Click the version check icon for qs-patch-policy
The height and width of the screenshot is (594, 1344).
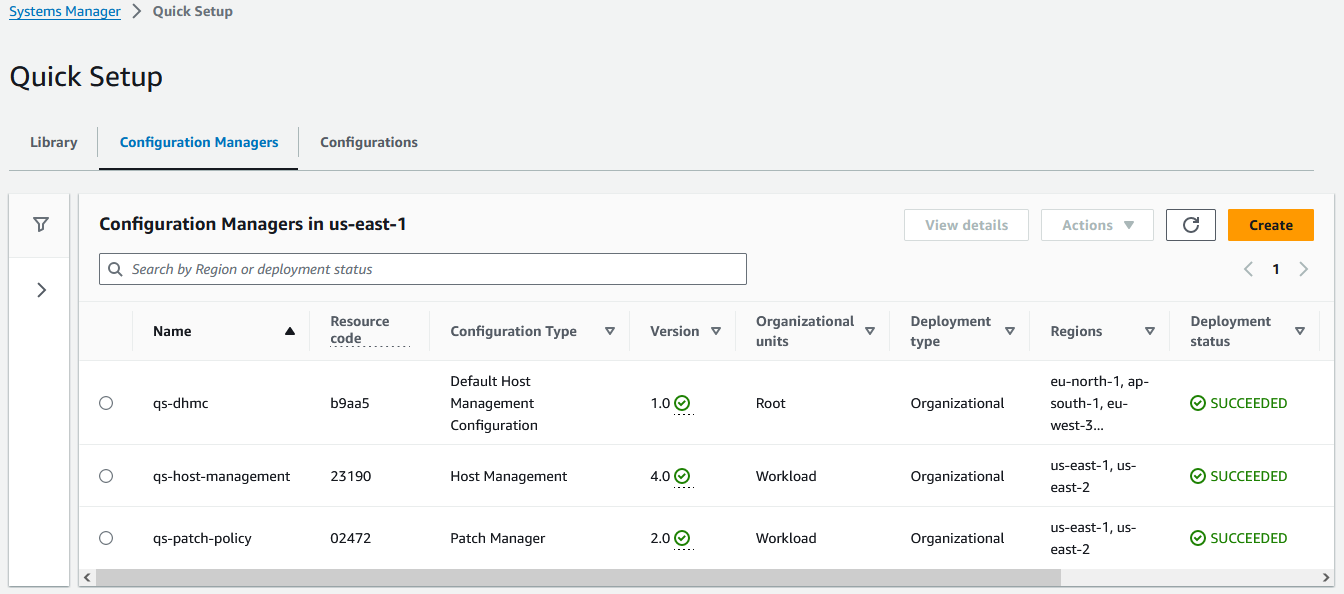point(682,538)
